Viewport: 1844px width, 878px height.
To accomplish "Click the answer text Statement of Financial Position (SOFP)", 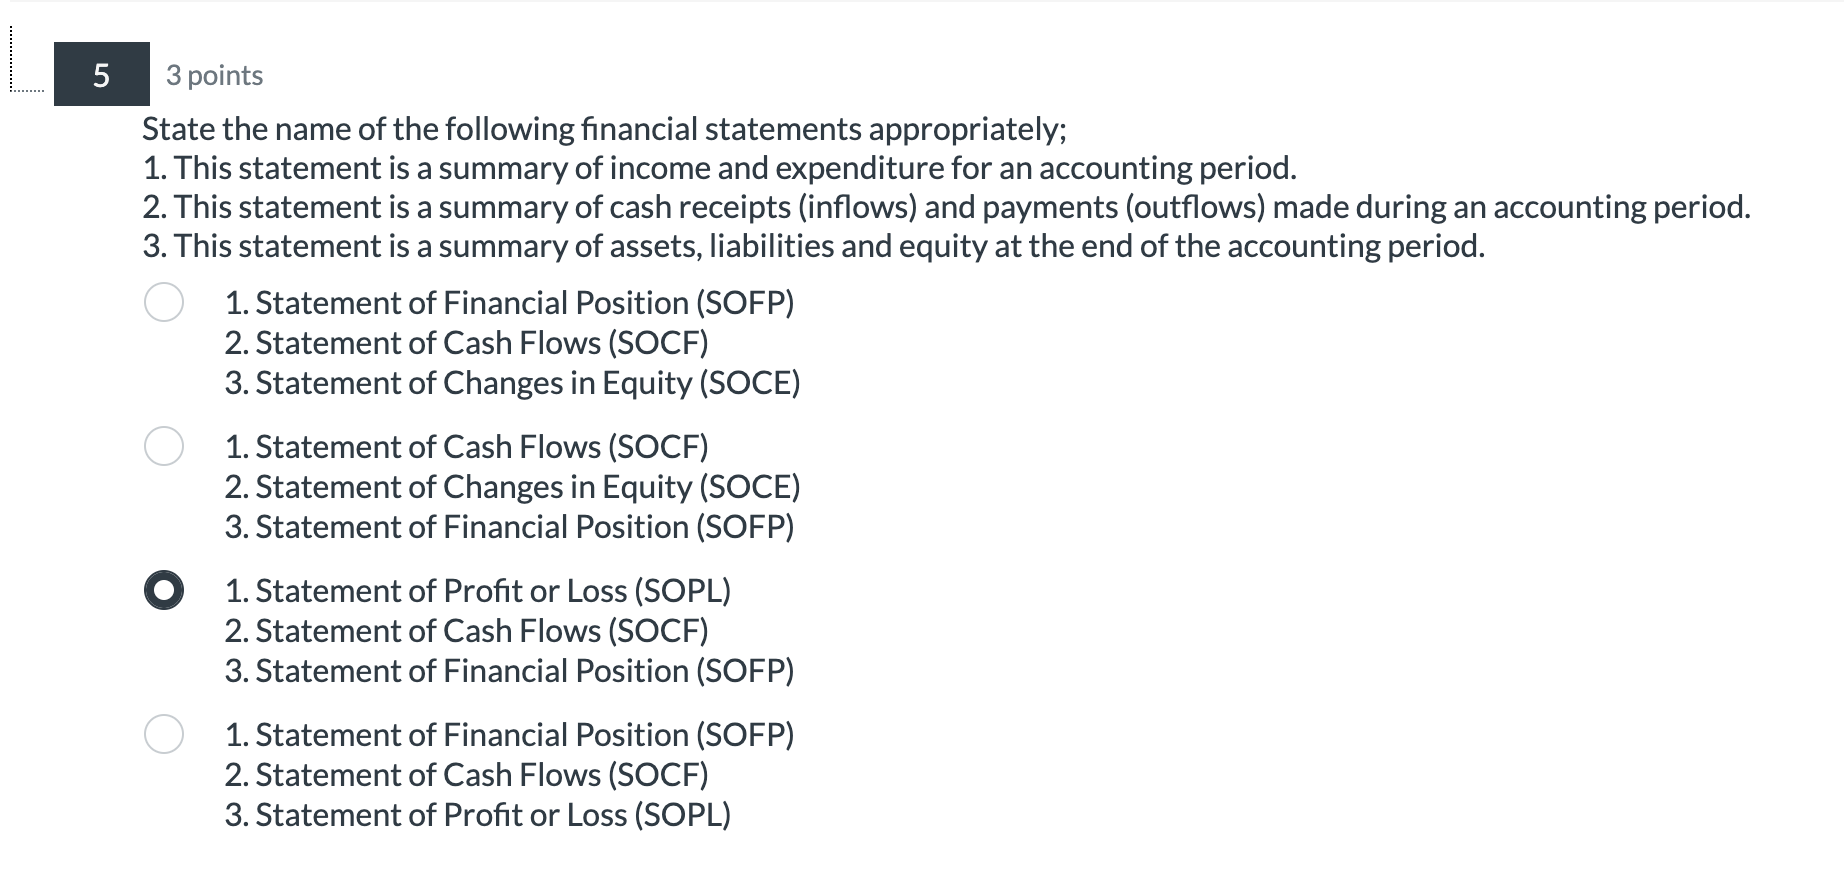I will pyautogui.click(x=509, y=303).
